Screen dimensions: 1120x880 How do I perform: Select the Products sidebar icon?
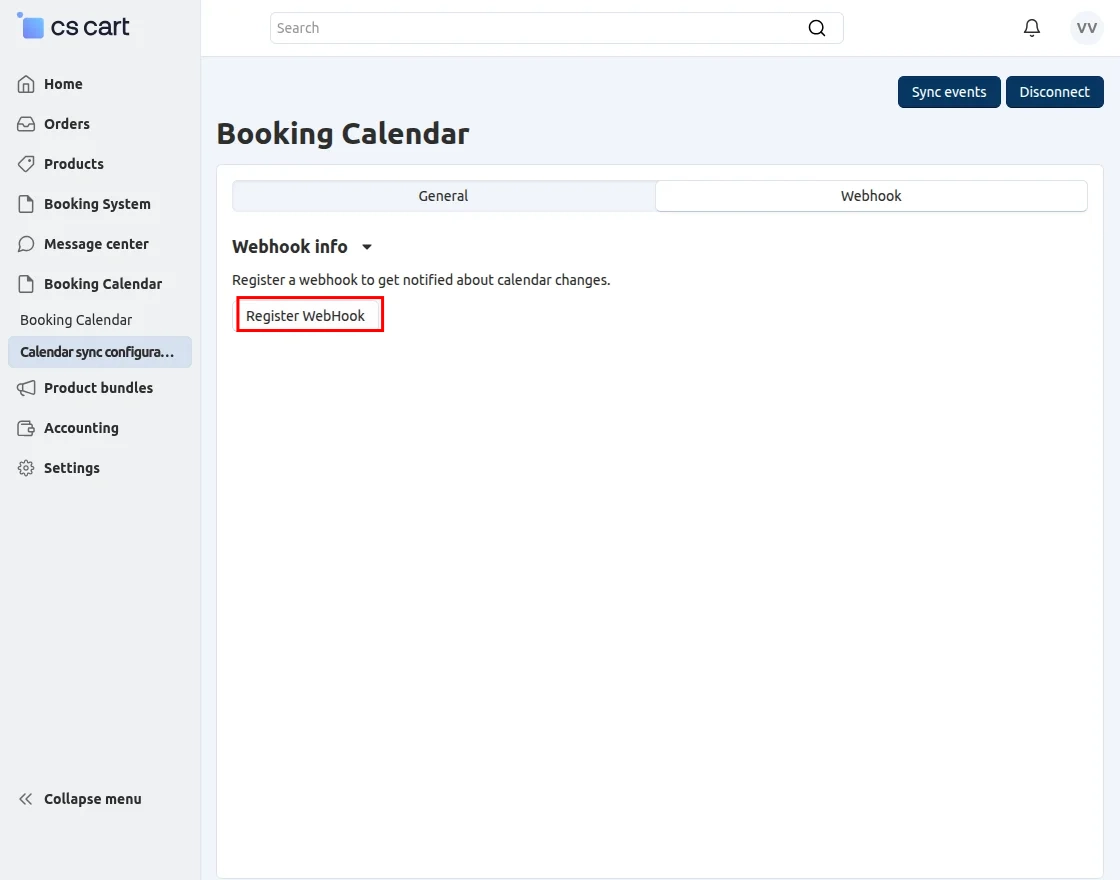25,164
